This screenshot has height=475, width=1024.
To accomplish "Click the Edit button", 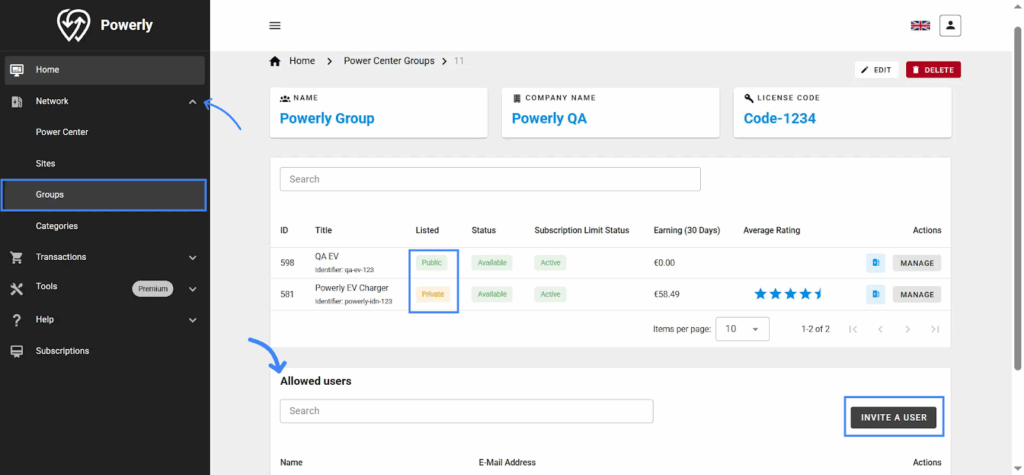I will [x=876, y=70].
